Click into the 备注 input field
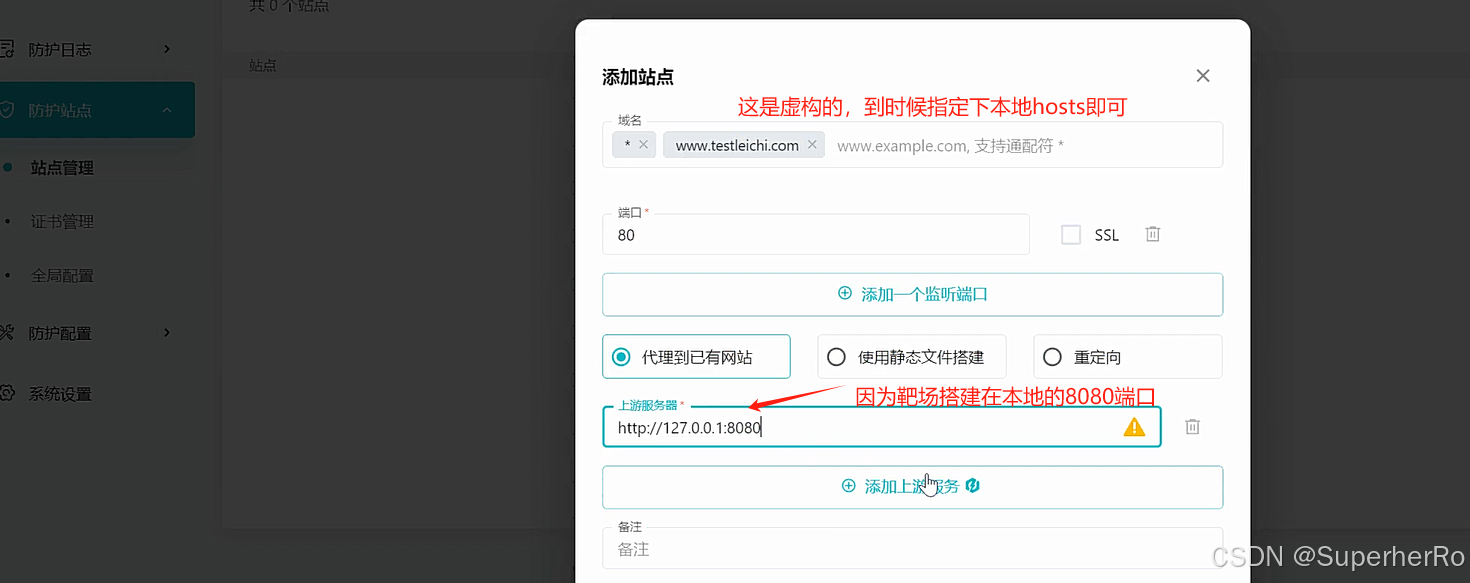This screenshot has width=1470, height=583. pyautogui.click(x=912, y=549)
